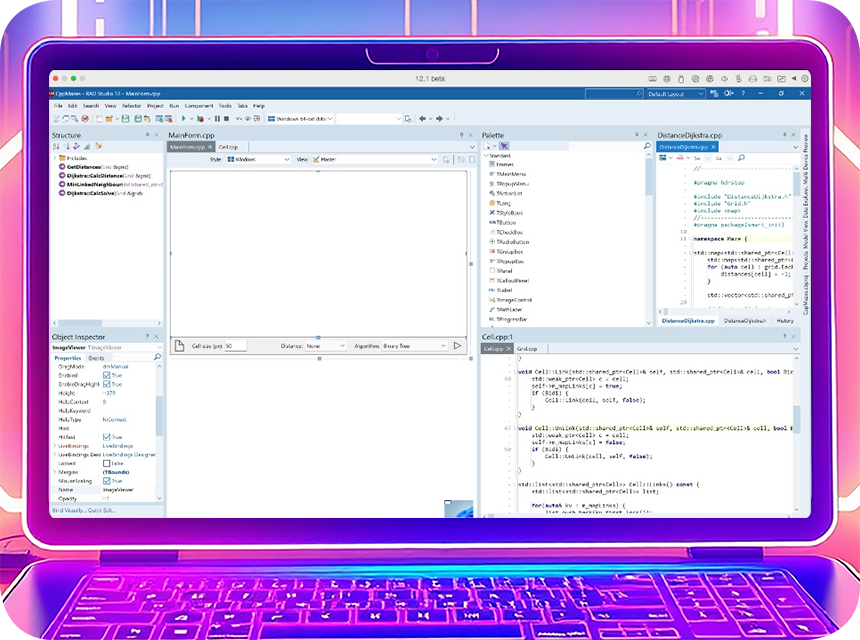Screen dimensions: 860x640
Task: Switch to the History tab in the code editor
Action: click(785, 321)
